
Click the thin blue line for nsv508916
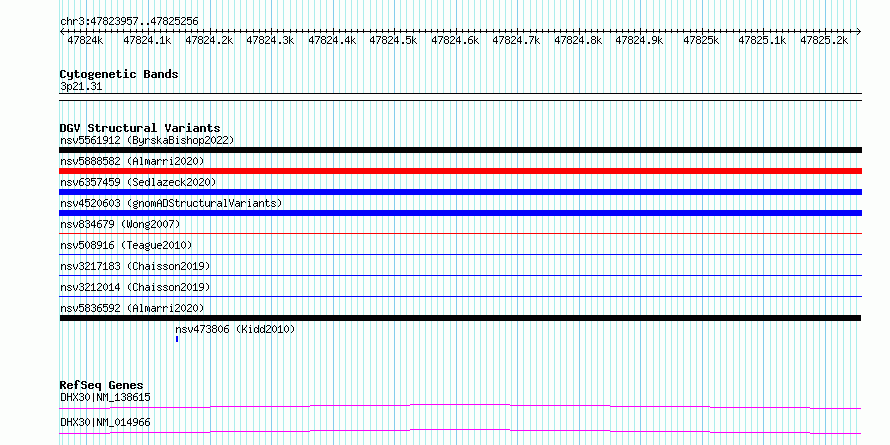[460, 254]
